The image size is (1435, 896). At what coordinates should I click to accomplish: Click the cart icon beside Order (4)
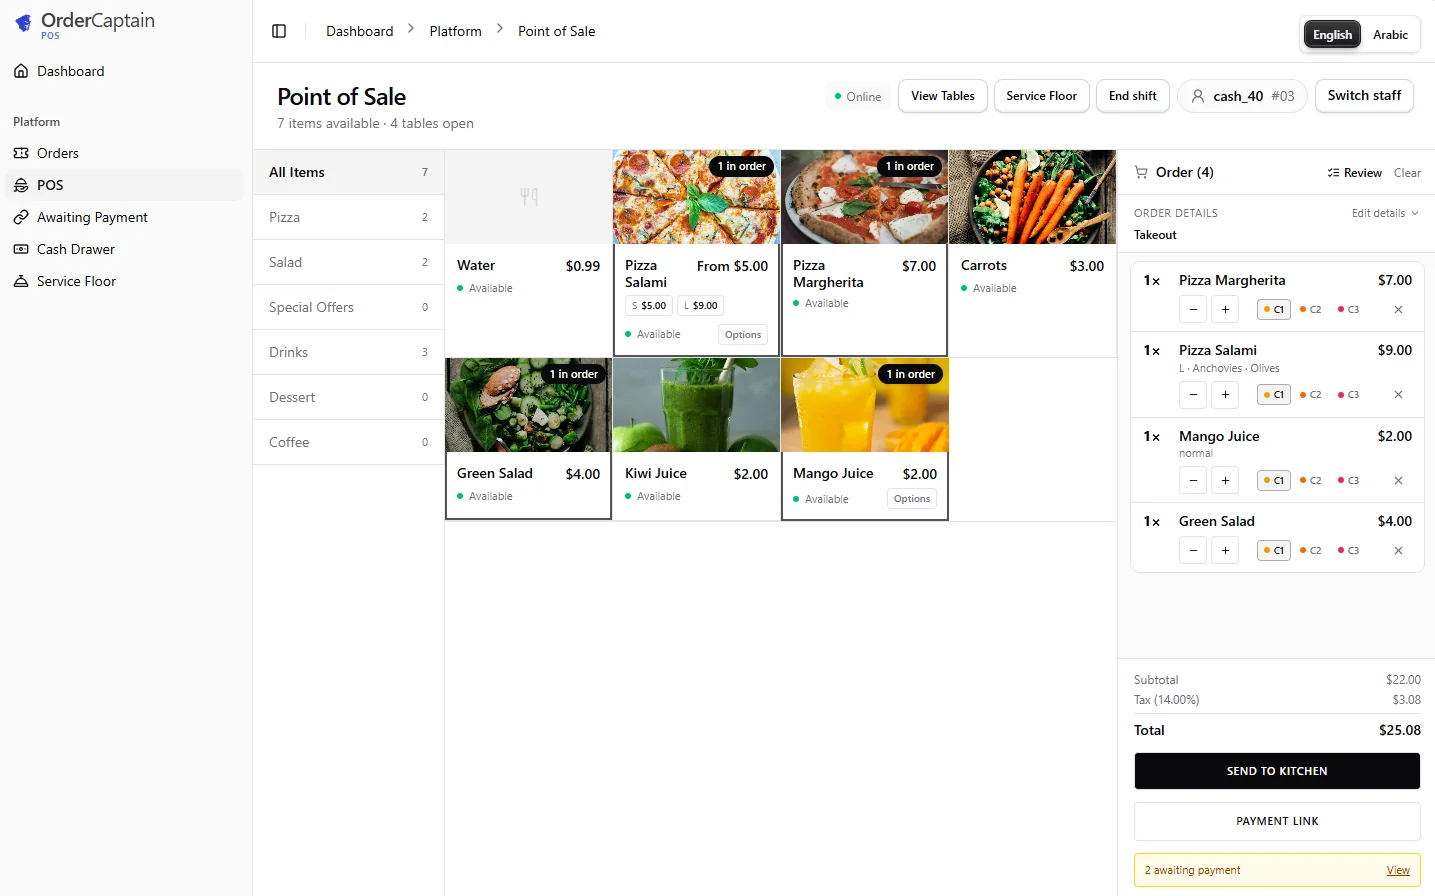point(1141,172)
